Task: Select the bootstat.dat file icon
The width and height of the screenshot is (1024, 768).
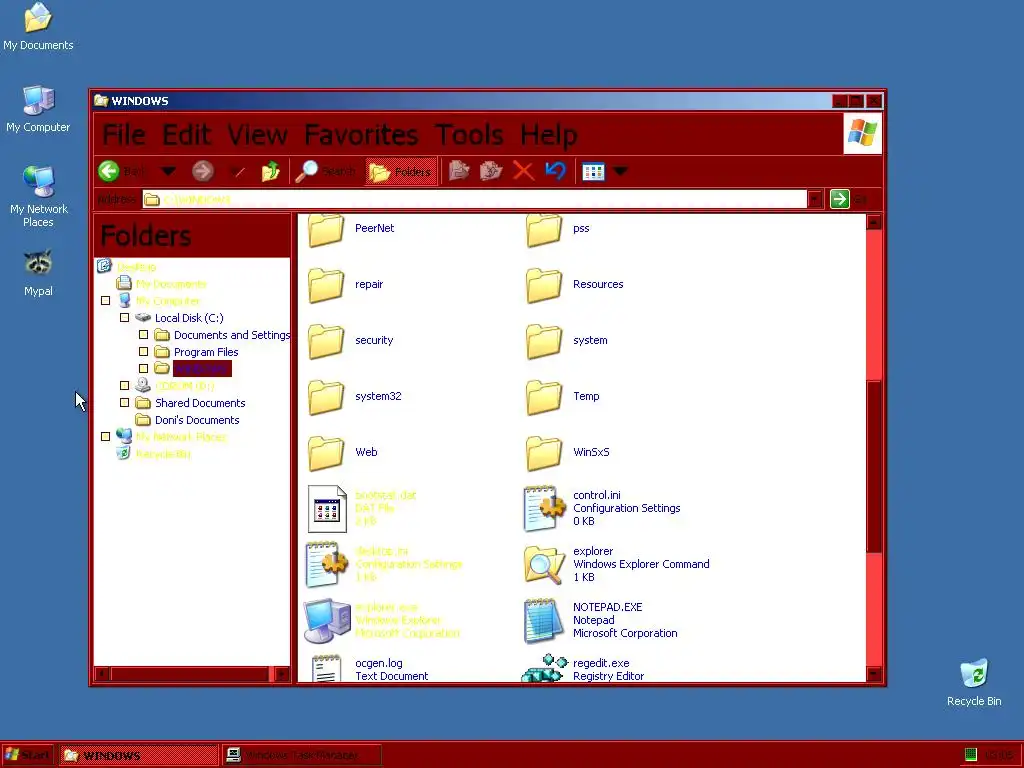Action: pos(327,509)
